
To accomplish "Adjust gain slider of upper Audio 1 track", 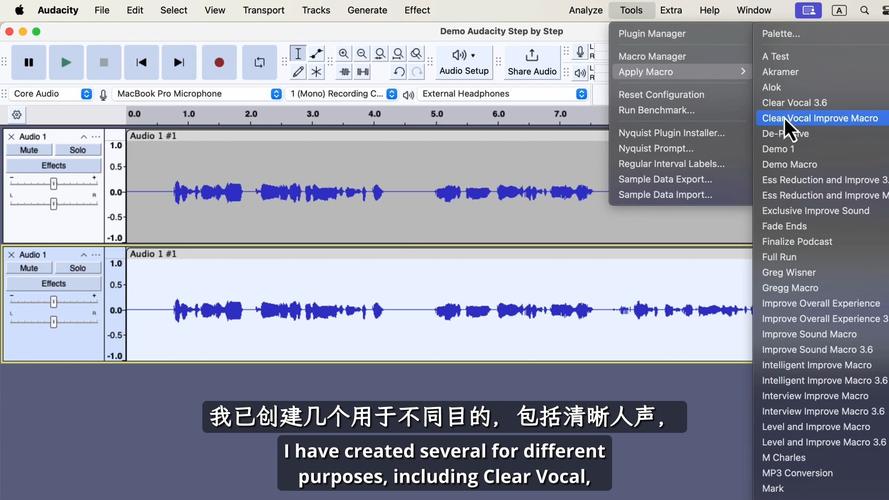I will click(53, 183).
